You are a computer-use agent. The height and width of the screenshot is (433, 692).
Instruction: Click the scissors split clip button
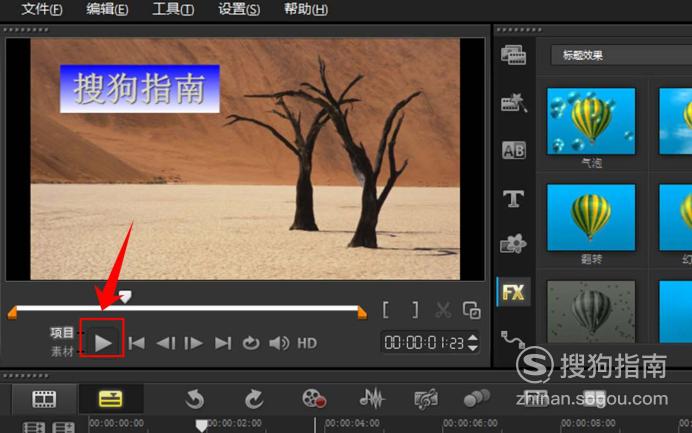click(443, 310)
